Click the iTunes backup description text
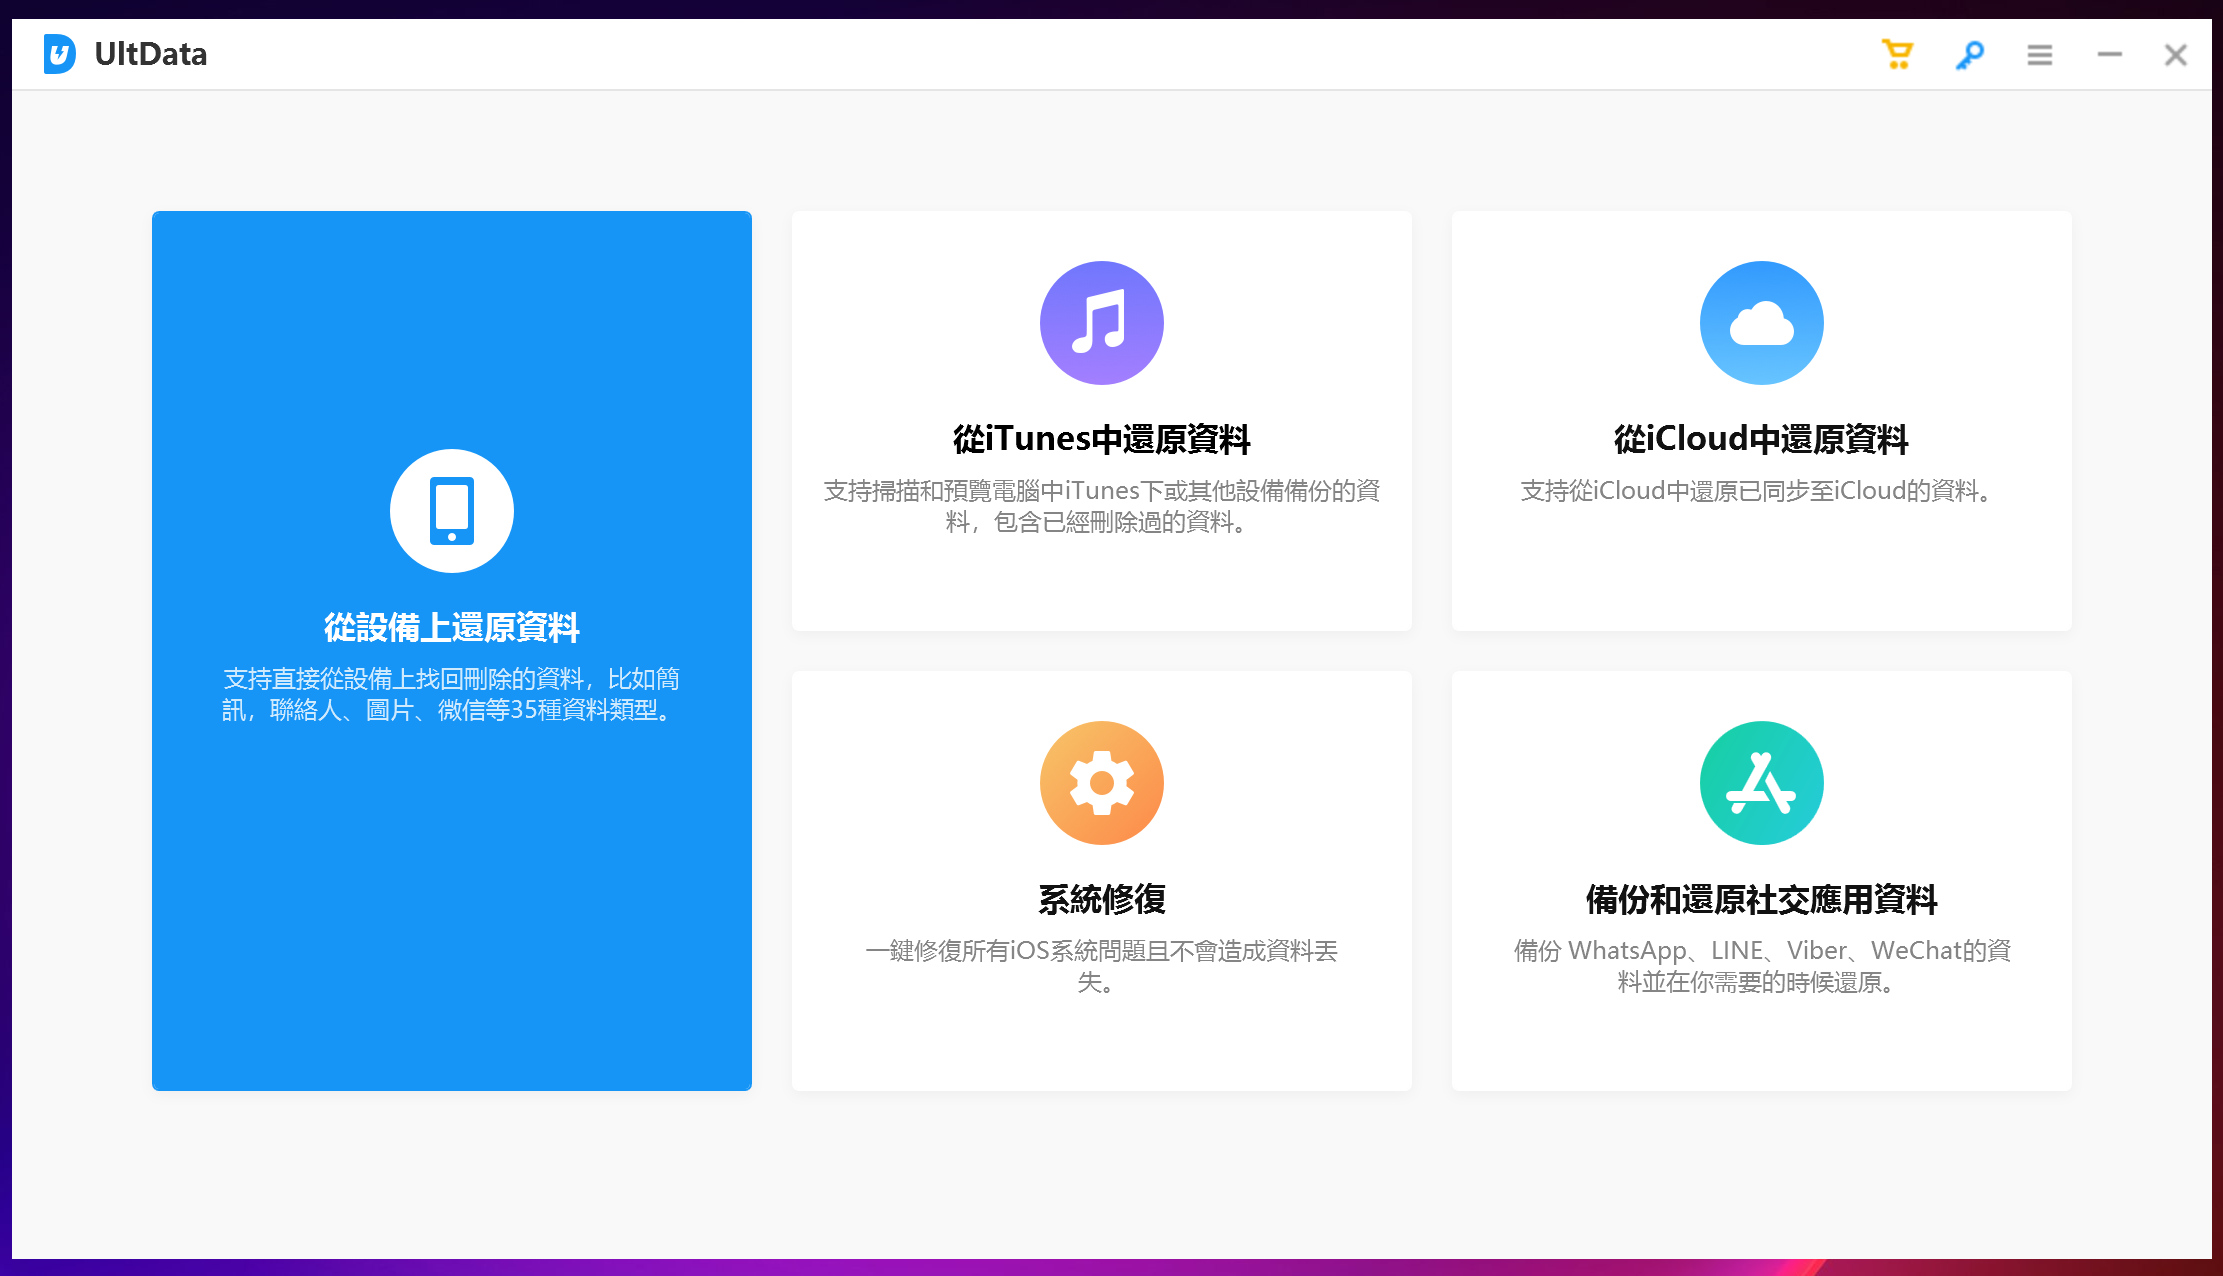Screen dimensions: 2223x1276 pyautogui.click(x=1102, y=506)
